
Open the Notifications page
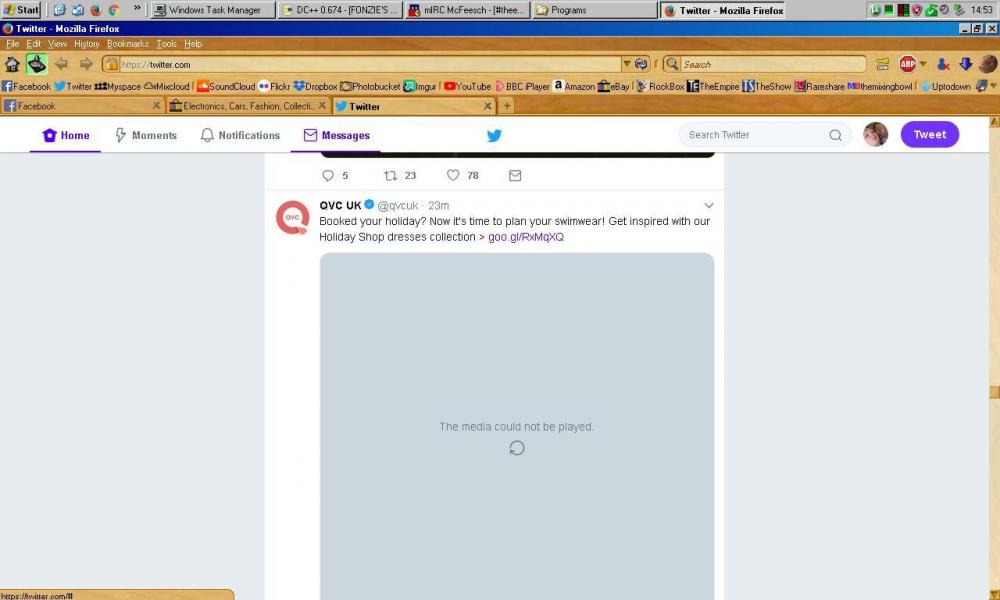click(240, 135)
